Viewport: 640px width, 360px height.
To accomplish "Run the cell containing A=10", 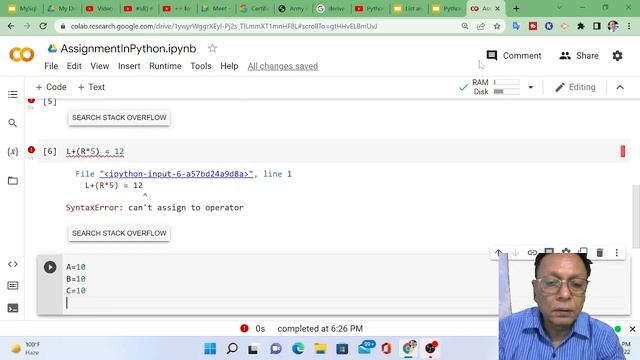I will (50, 267).
